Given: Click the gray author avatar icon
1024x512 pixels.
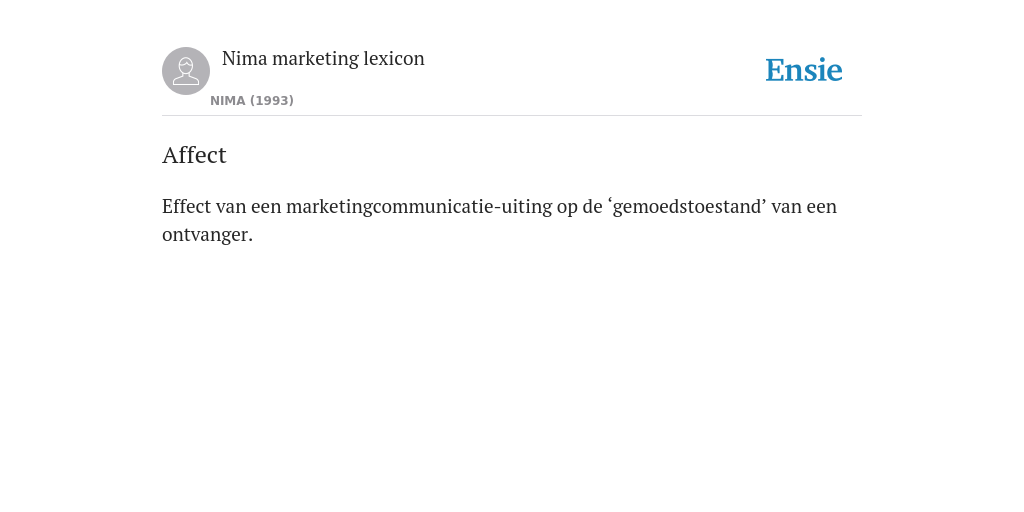Looking at the screenshot, I should [x=186, y=71].
